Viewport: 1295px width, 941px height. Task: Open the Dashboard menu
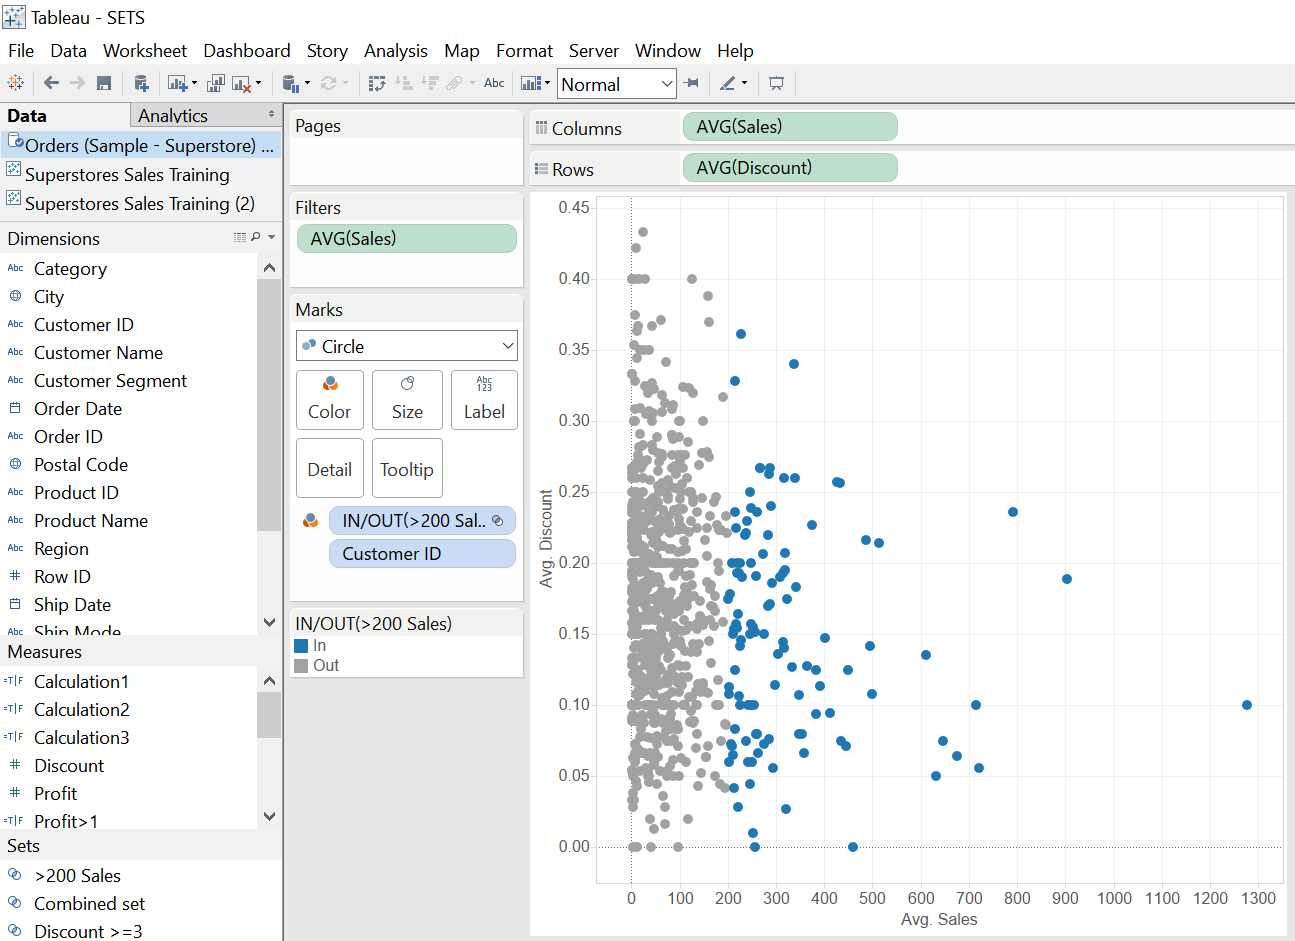(247, 50)
